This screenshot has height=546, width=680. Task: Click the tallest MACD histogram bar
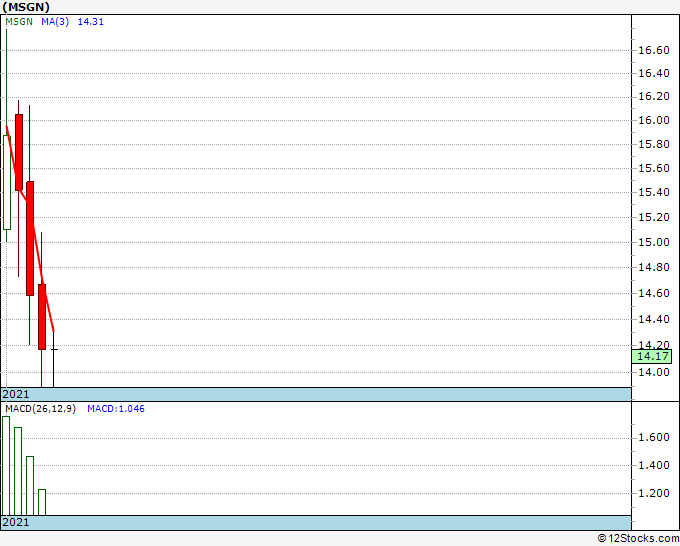pyautogui.click(x=6, y=466)
